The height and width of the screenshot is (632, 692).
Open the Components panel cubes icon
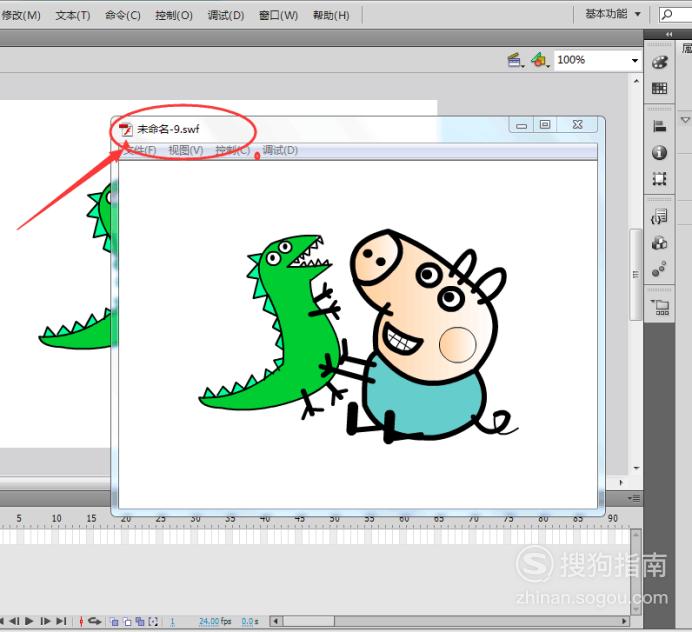point(659,243)
